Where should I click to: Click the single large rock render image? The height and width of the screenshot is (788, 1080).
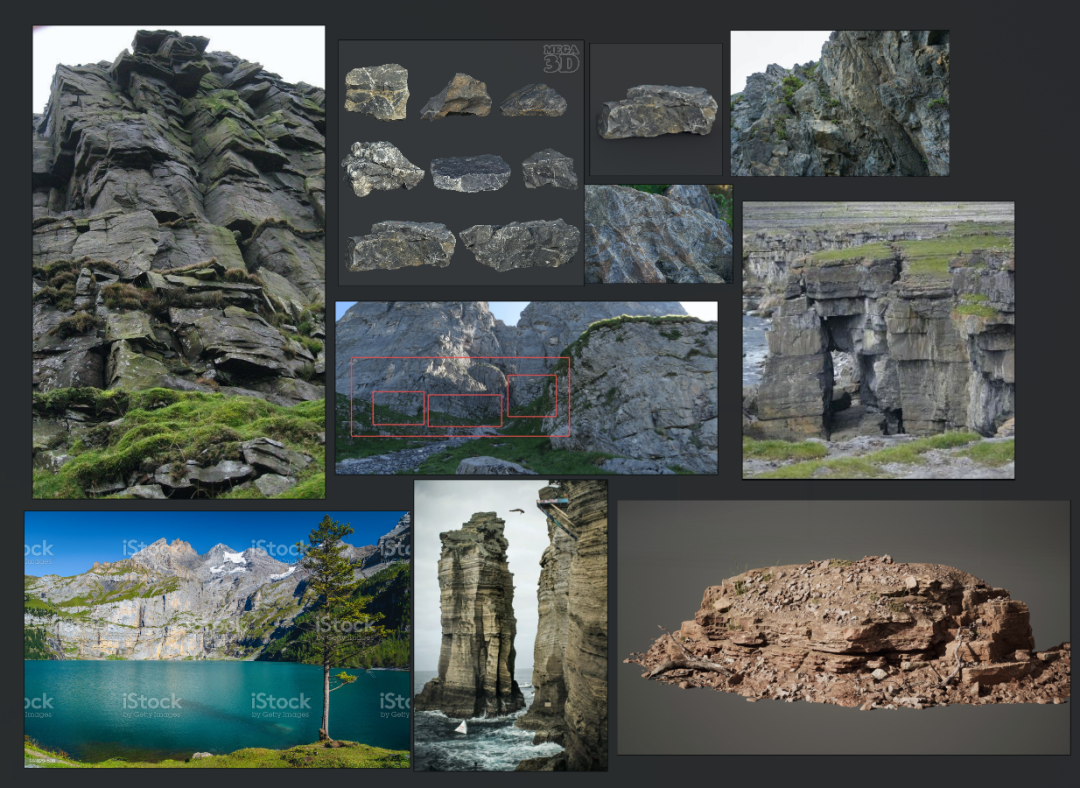[656, 110]
